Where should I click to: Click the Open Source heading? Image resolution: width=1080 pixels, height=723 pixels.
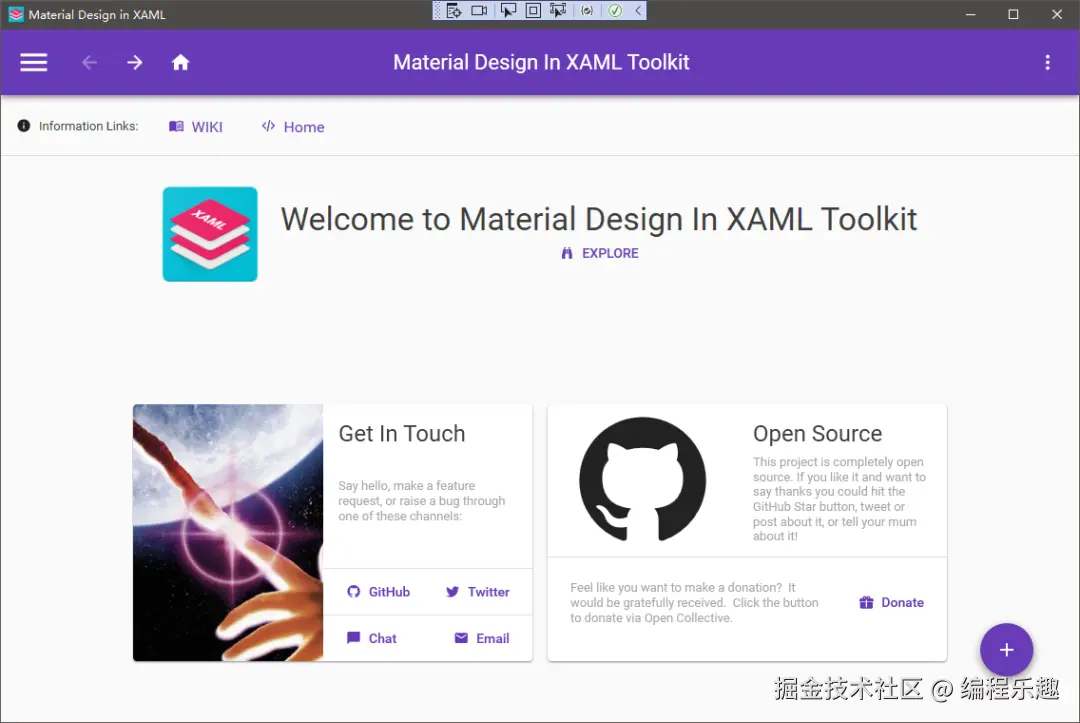818,434
